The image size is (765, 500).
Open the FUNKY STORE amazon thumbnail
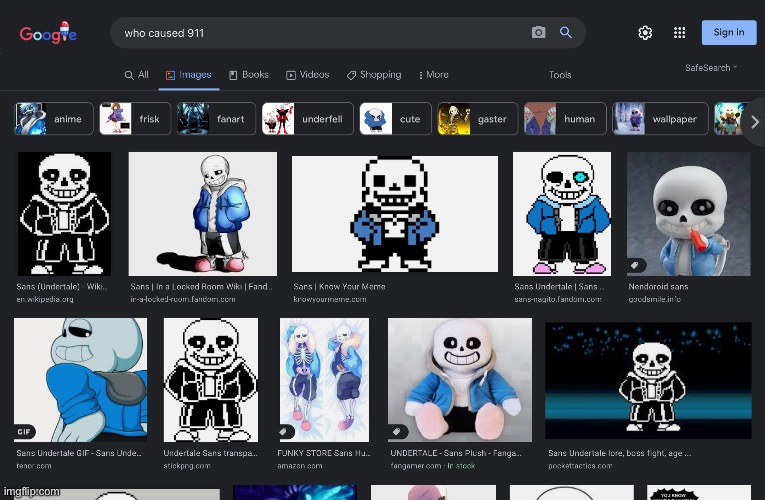click(324, 380)
